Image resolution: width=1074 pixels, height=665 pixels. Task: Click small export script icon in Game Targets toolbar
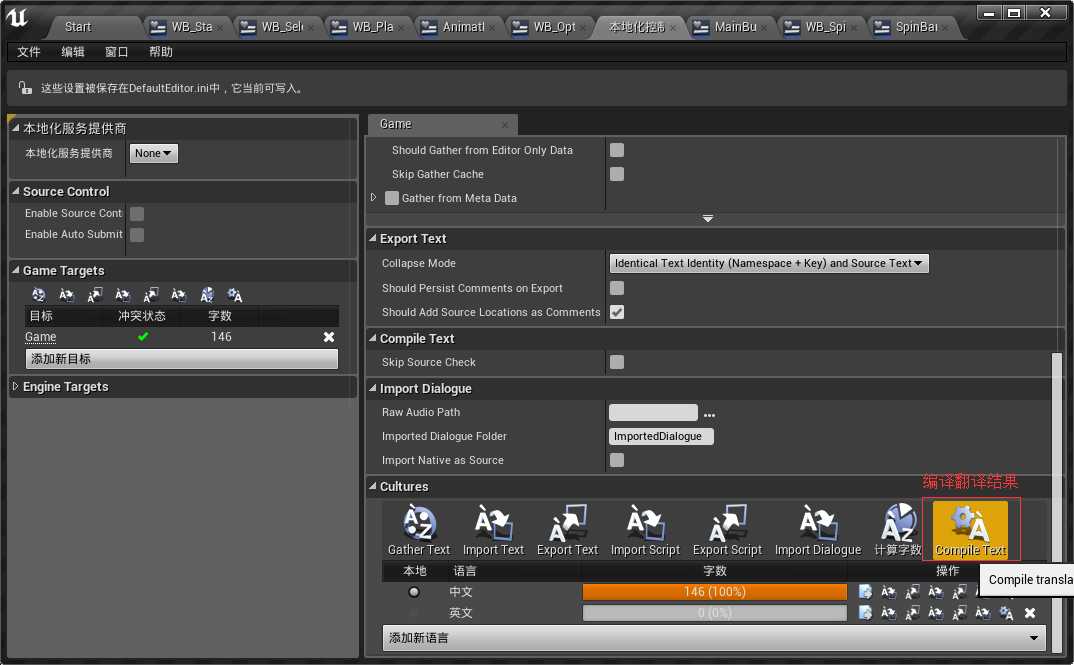tap(151, 295)
